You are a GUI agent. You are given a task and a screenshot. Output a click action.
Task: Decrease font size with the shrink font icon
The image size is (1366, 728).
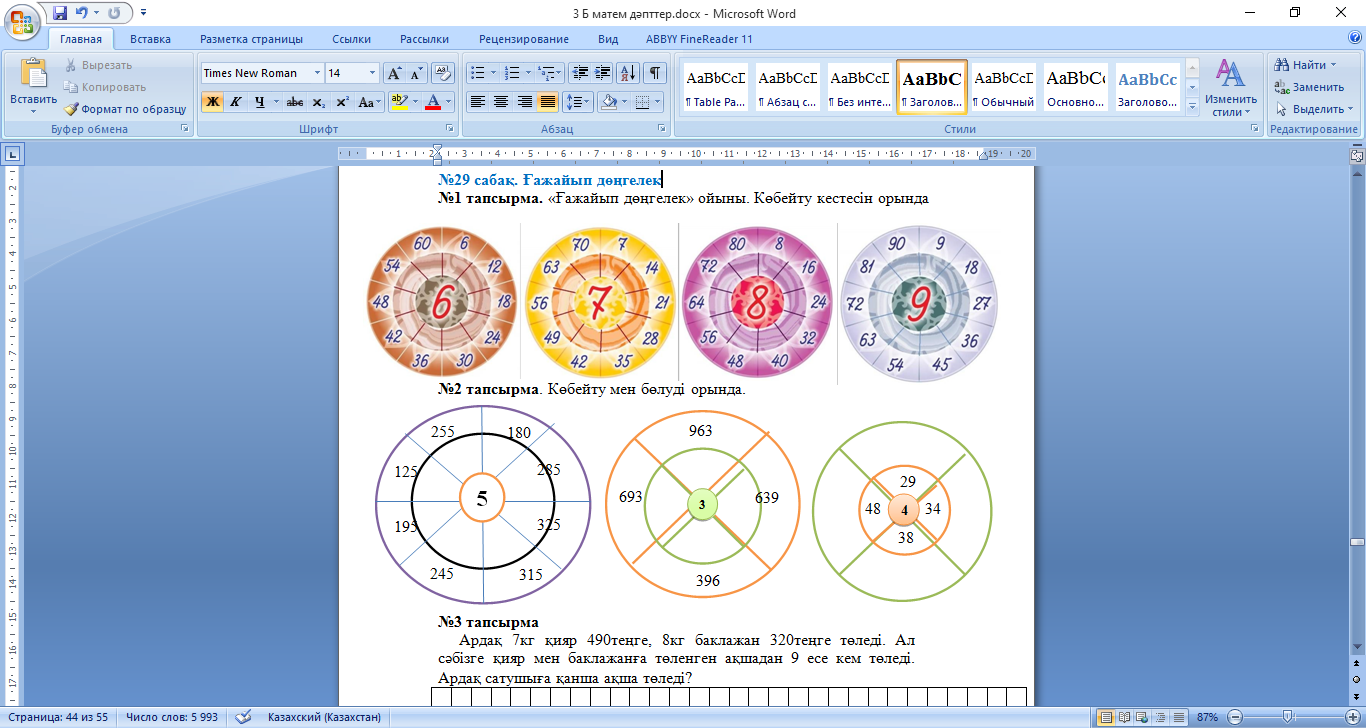click(x=416, y=73)
